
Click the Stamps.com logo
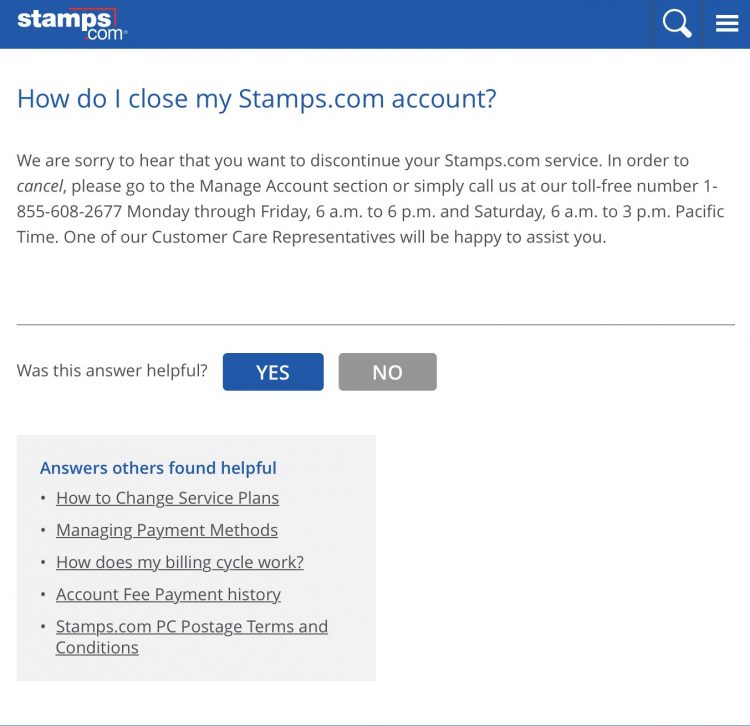click(72, 24)
